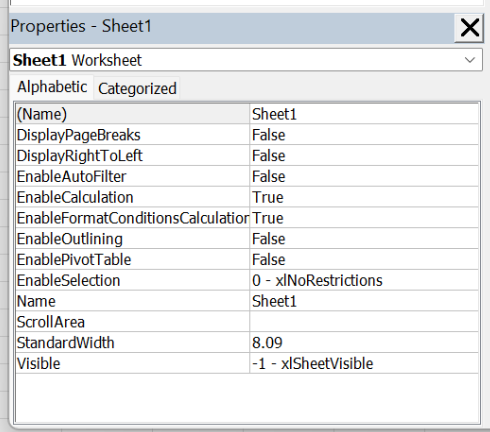
Task: Close the Properties - Sheet1 panel
Action: [469, 28]
